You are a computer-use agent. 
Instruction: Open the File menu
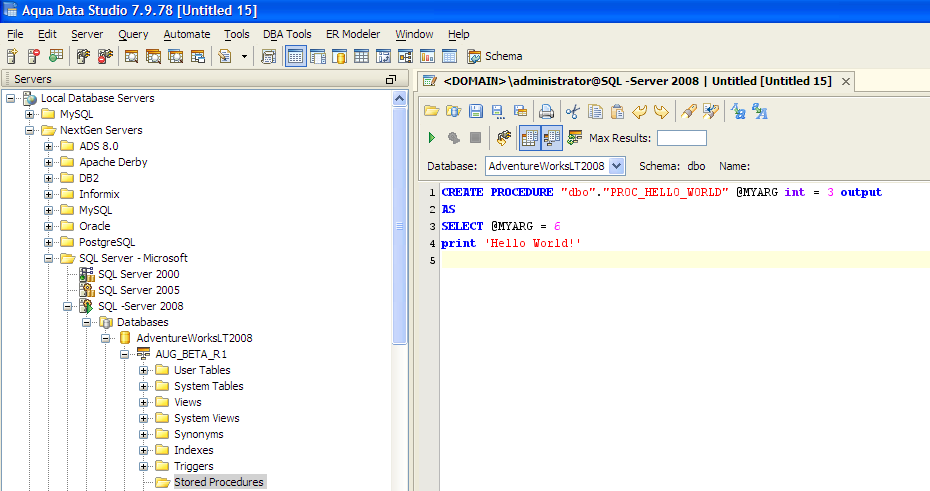pos(15,34)
